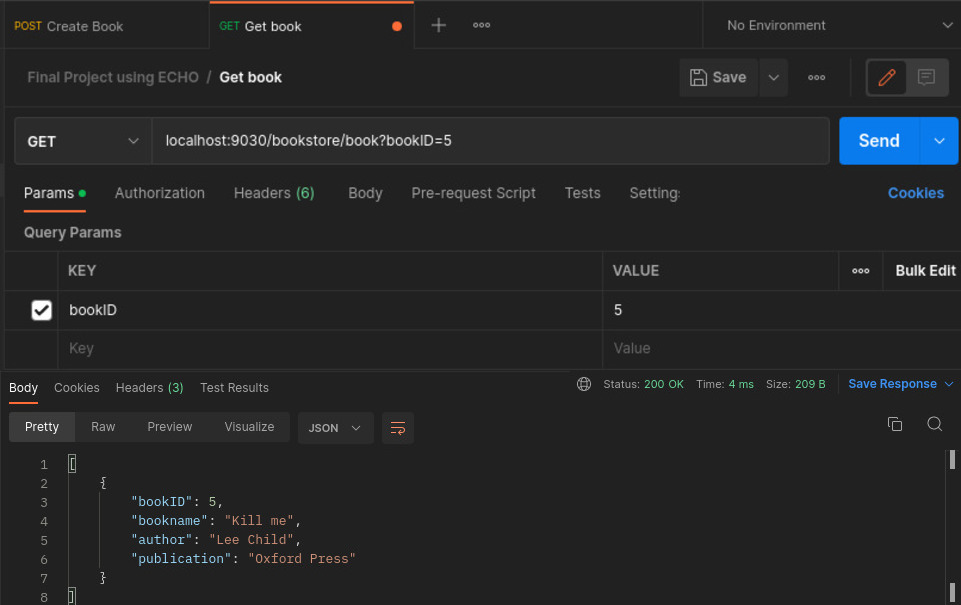Search the response with magnifier icon

[934, 424]
